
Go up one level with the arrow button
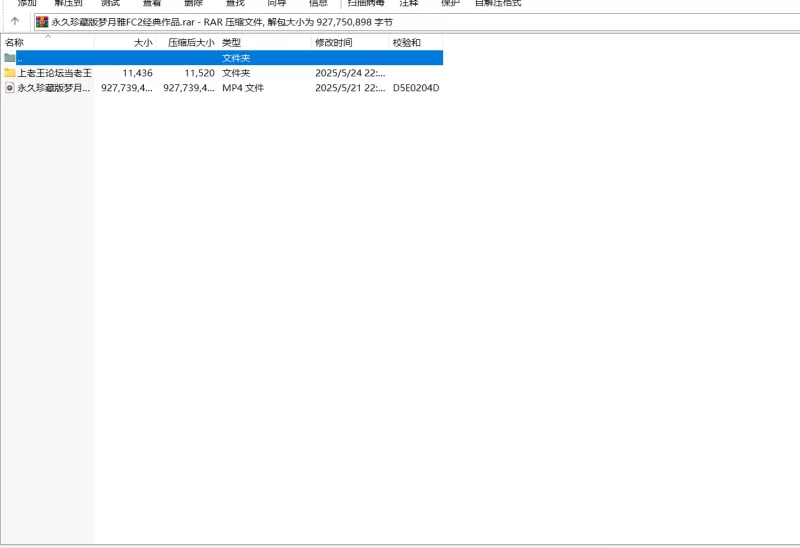coord(15,21)
